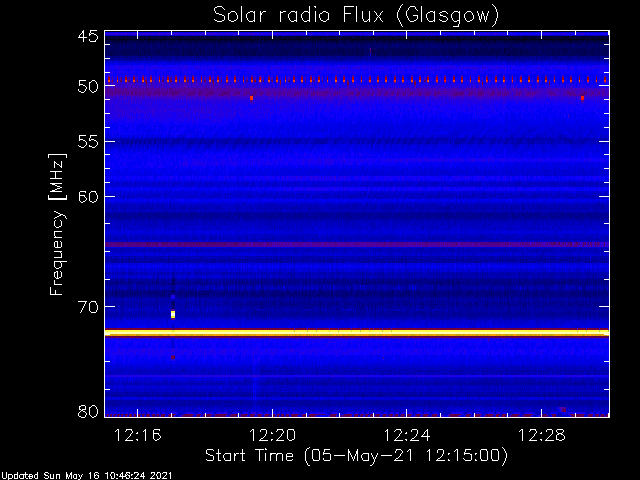Click the 12:16 time axis label
Screen dimensions: 640x480
click(138, 436)
